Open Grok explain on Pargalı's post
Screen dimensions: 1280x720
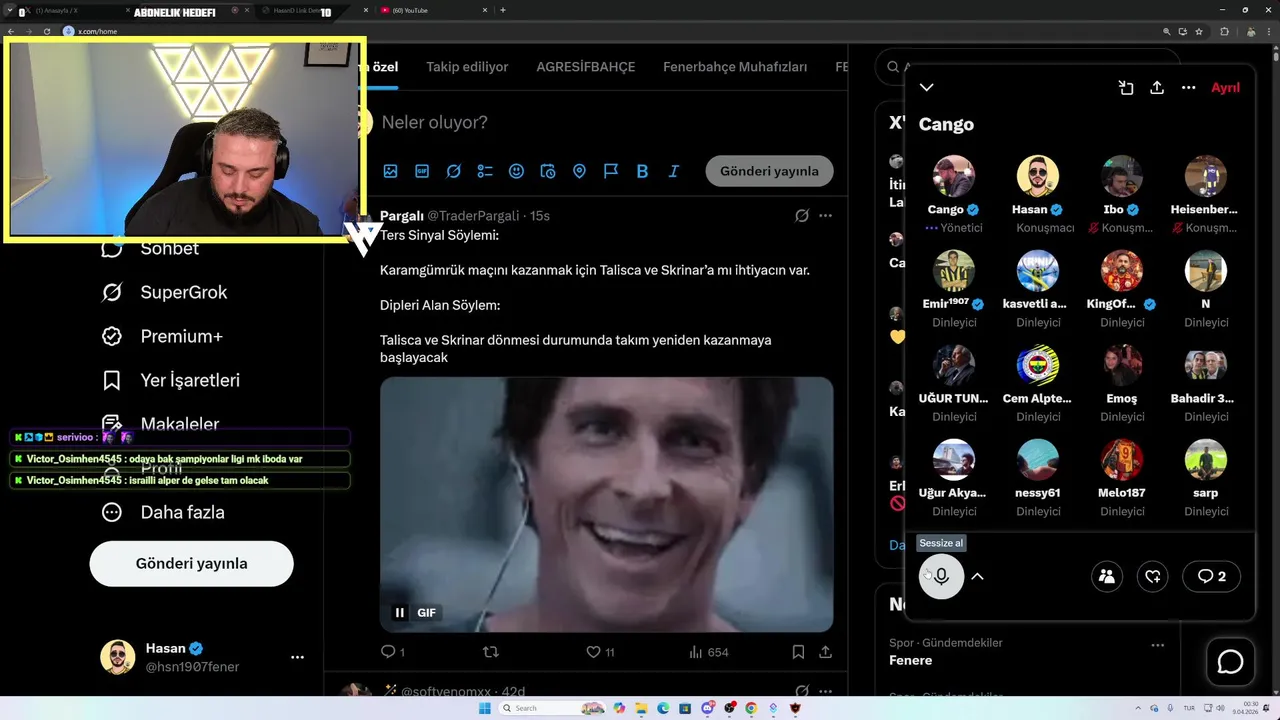pos(802,216)
